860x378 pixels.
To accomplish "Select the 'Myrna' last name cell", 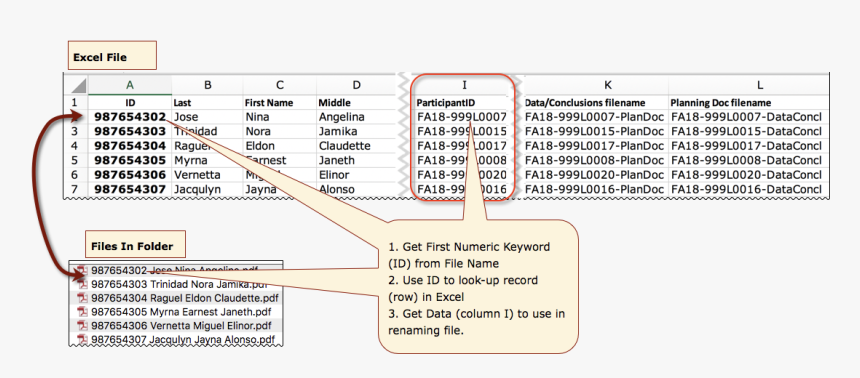I will pyautogui.click(x=207, y=161).
